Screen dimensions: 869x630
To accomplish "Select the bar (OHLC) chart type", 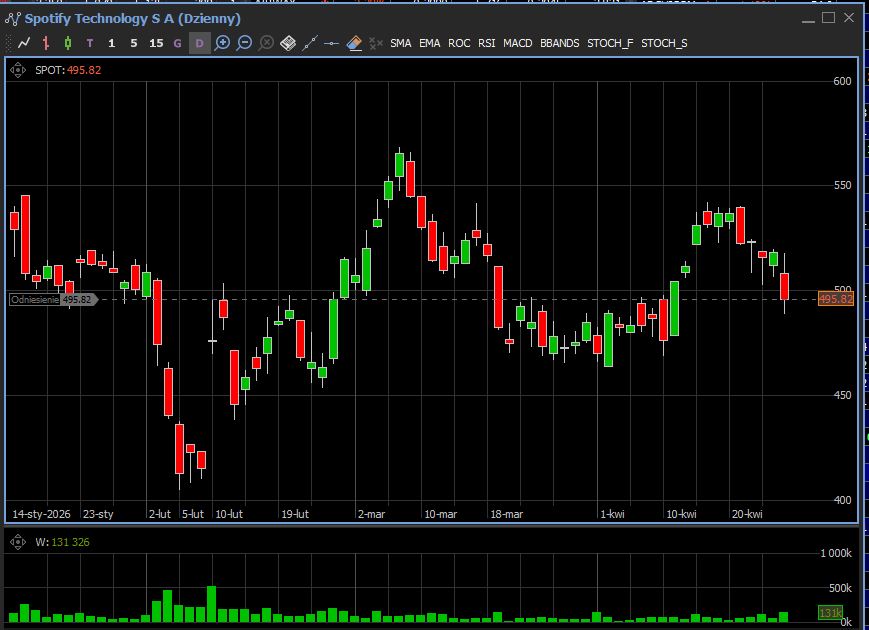I will point(46,43).
